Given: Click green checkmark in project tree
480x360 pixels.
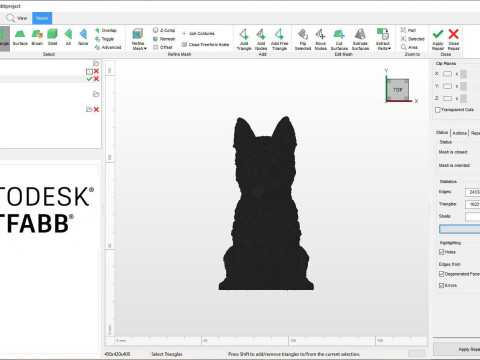Looking at the screenshot, I should pos(89,79).
